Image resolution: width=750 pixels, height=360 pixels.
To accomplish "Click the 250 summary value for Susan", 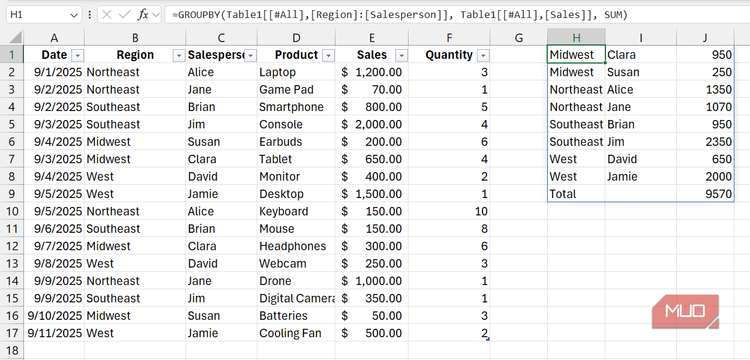I will pyautogui.click(x=705, y=72).
